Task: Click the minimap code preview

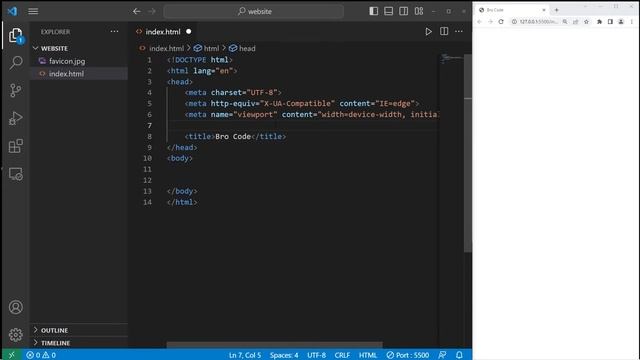Action: point(451,58)
